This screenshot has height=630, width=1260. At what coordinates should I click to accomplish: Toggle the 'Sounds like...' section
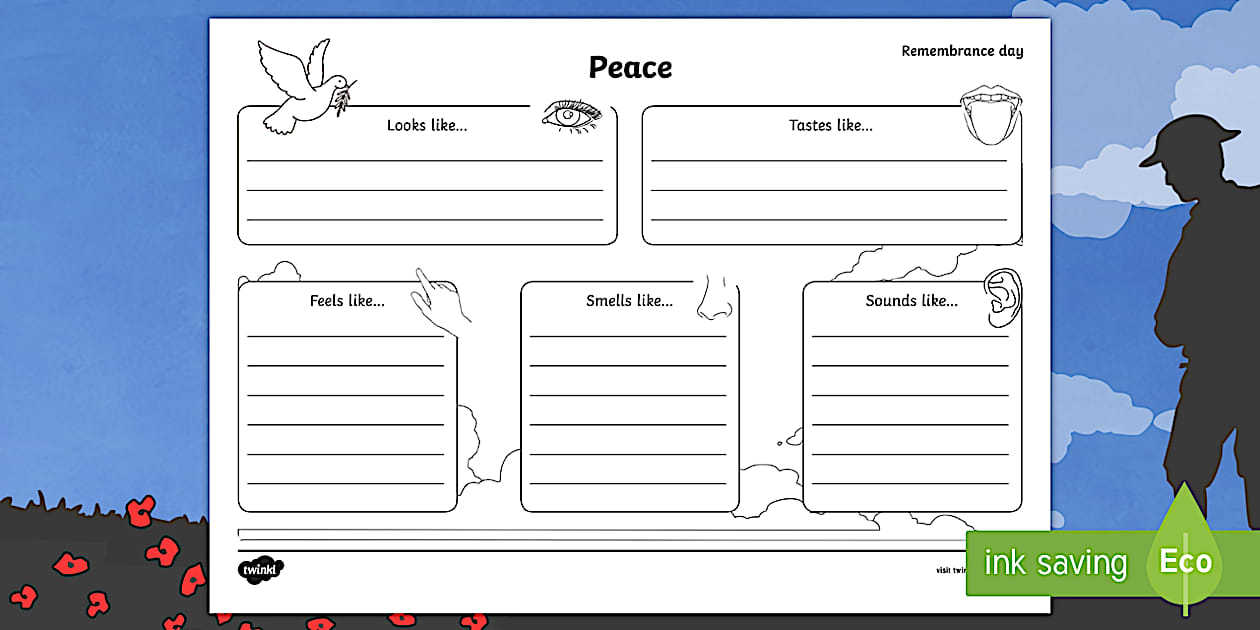click(910, 300)
